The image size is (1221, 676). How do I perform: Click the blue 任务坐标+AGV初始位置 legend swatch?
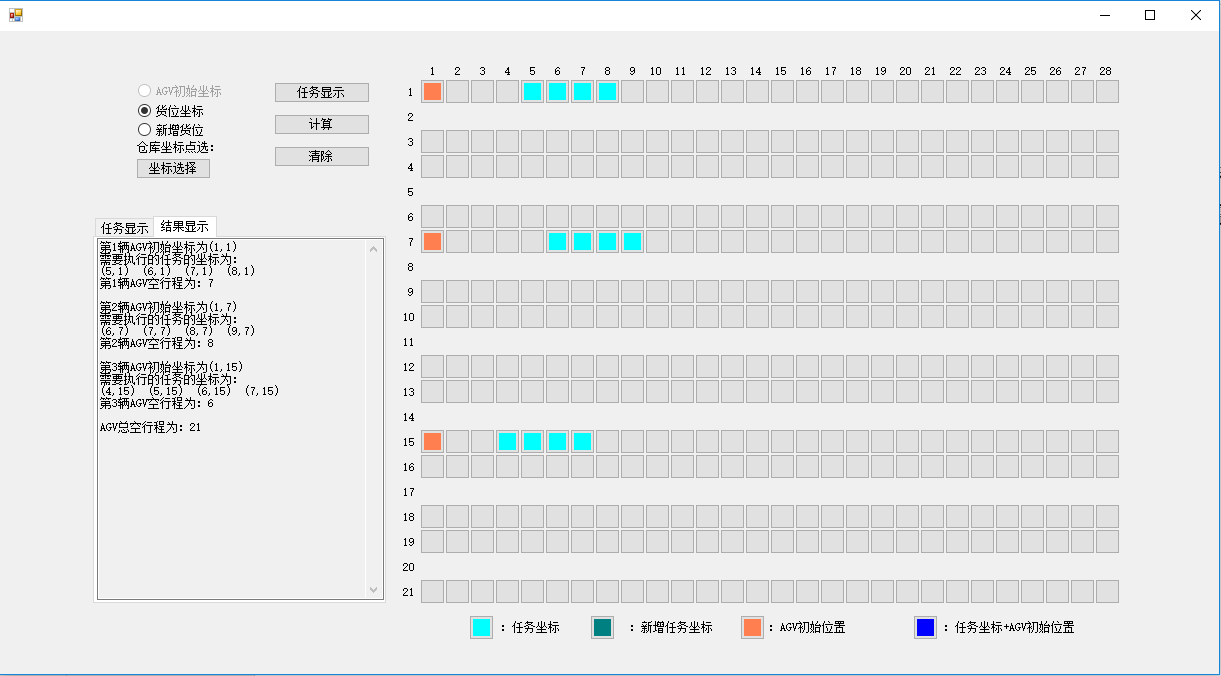point(925,627)
